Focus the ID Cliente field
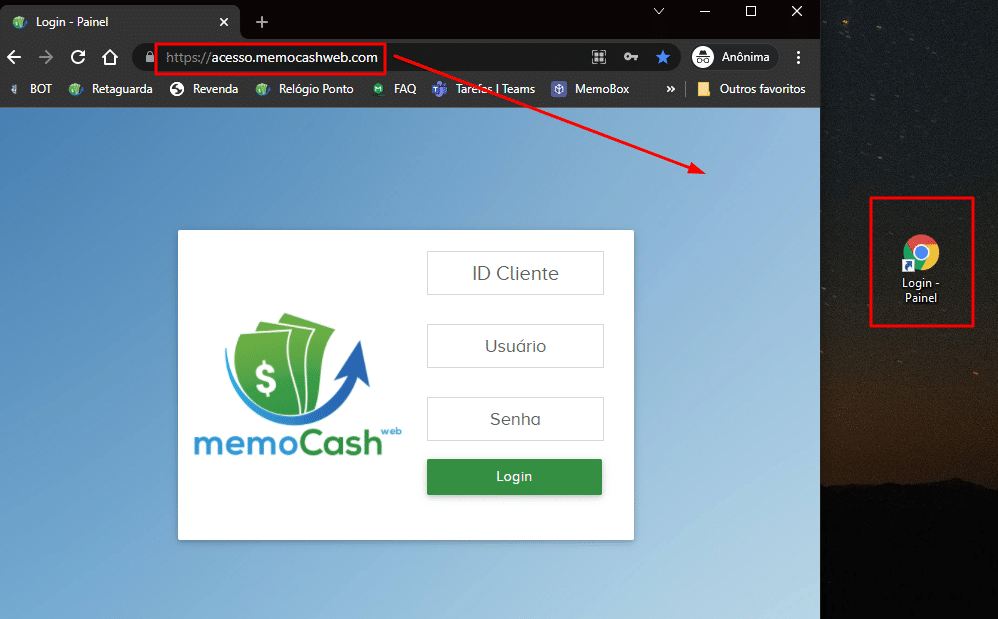The height and width of the screenshot is (619, 998). pos(515,273)
